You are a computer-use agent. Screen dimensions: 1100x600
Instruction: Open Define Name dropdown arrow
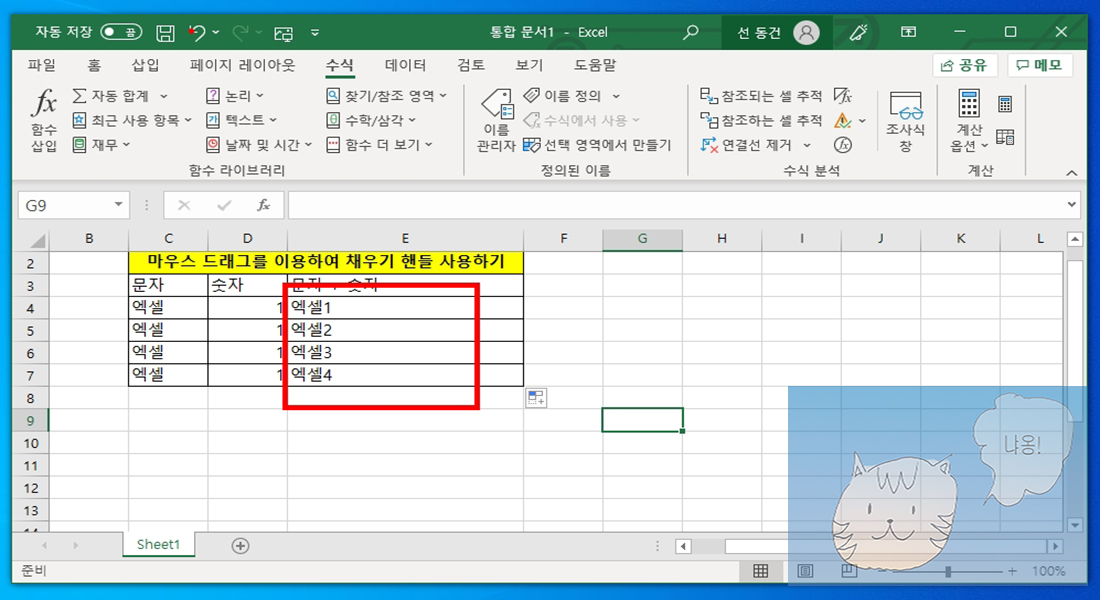pos(616,96)
